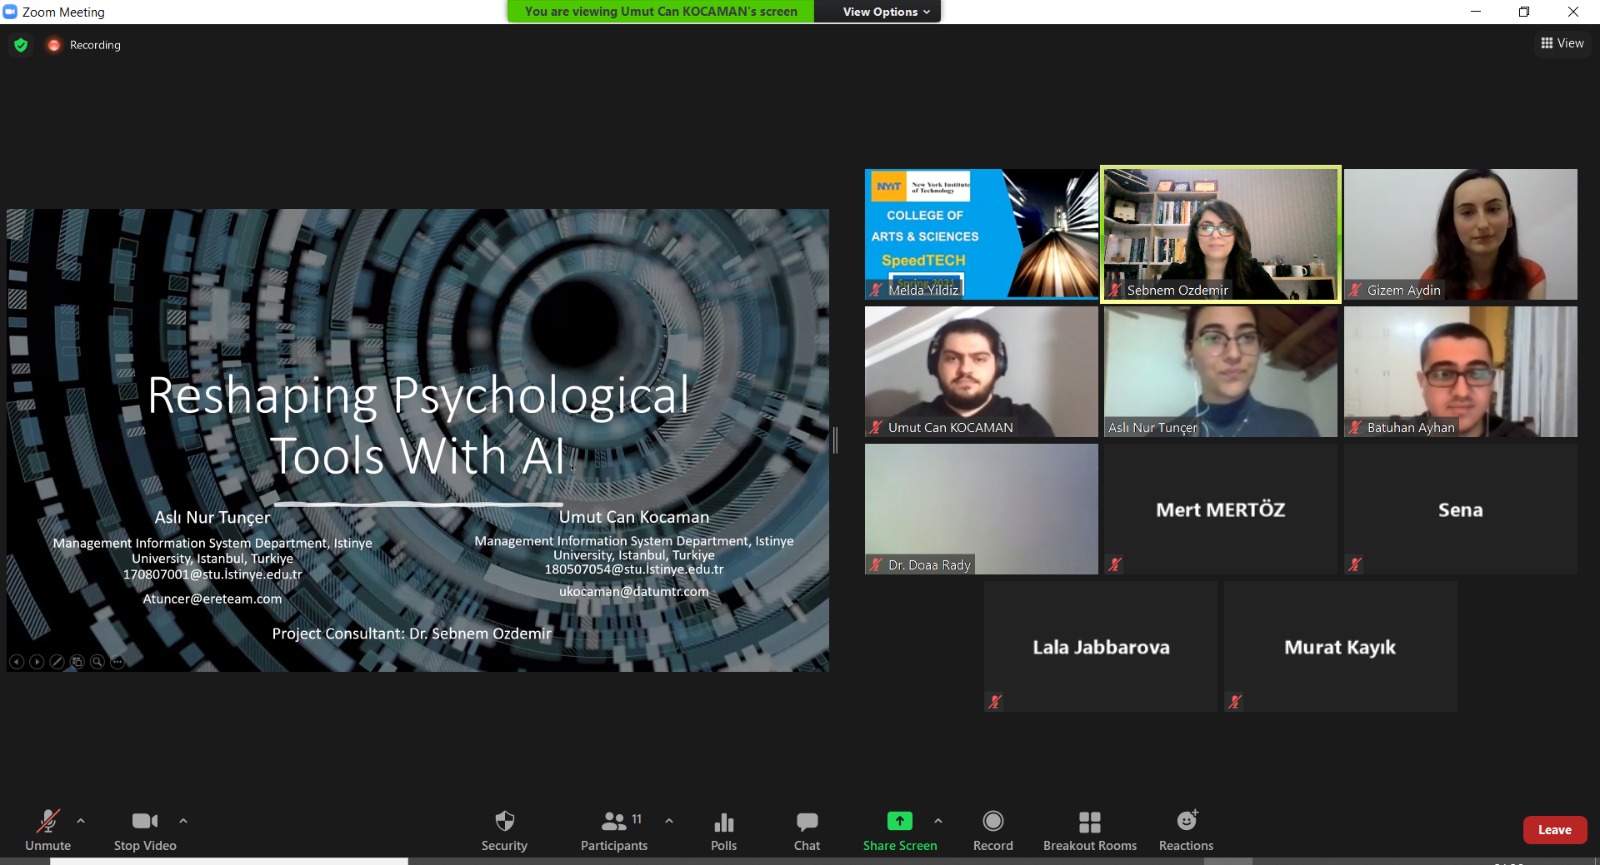The width and height of the screenshot is (1600, 865).
Task: Toggle the Record button in toolbar
Action: (992, 830)
